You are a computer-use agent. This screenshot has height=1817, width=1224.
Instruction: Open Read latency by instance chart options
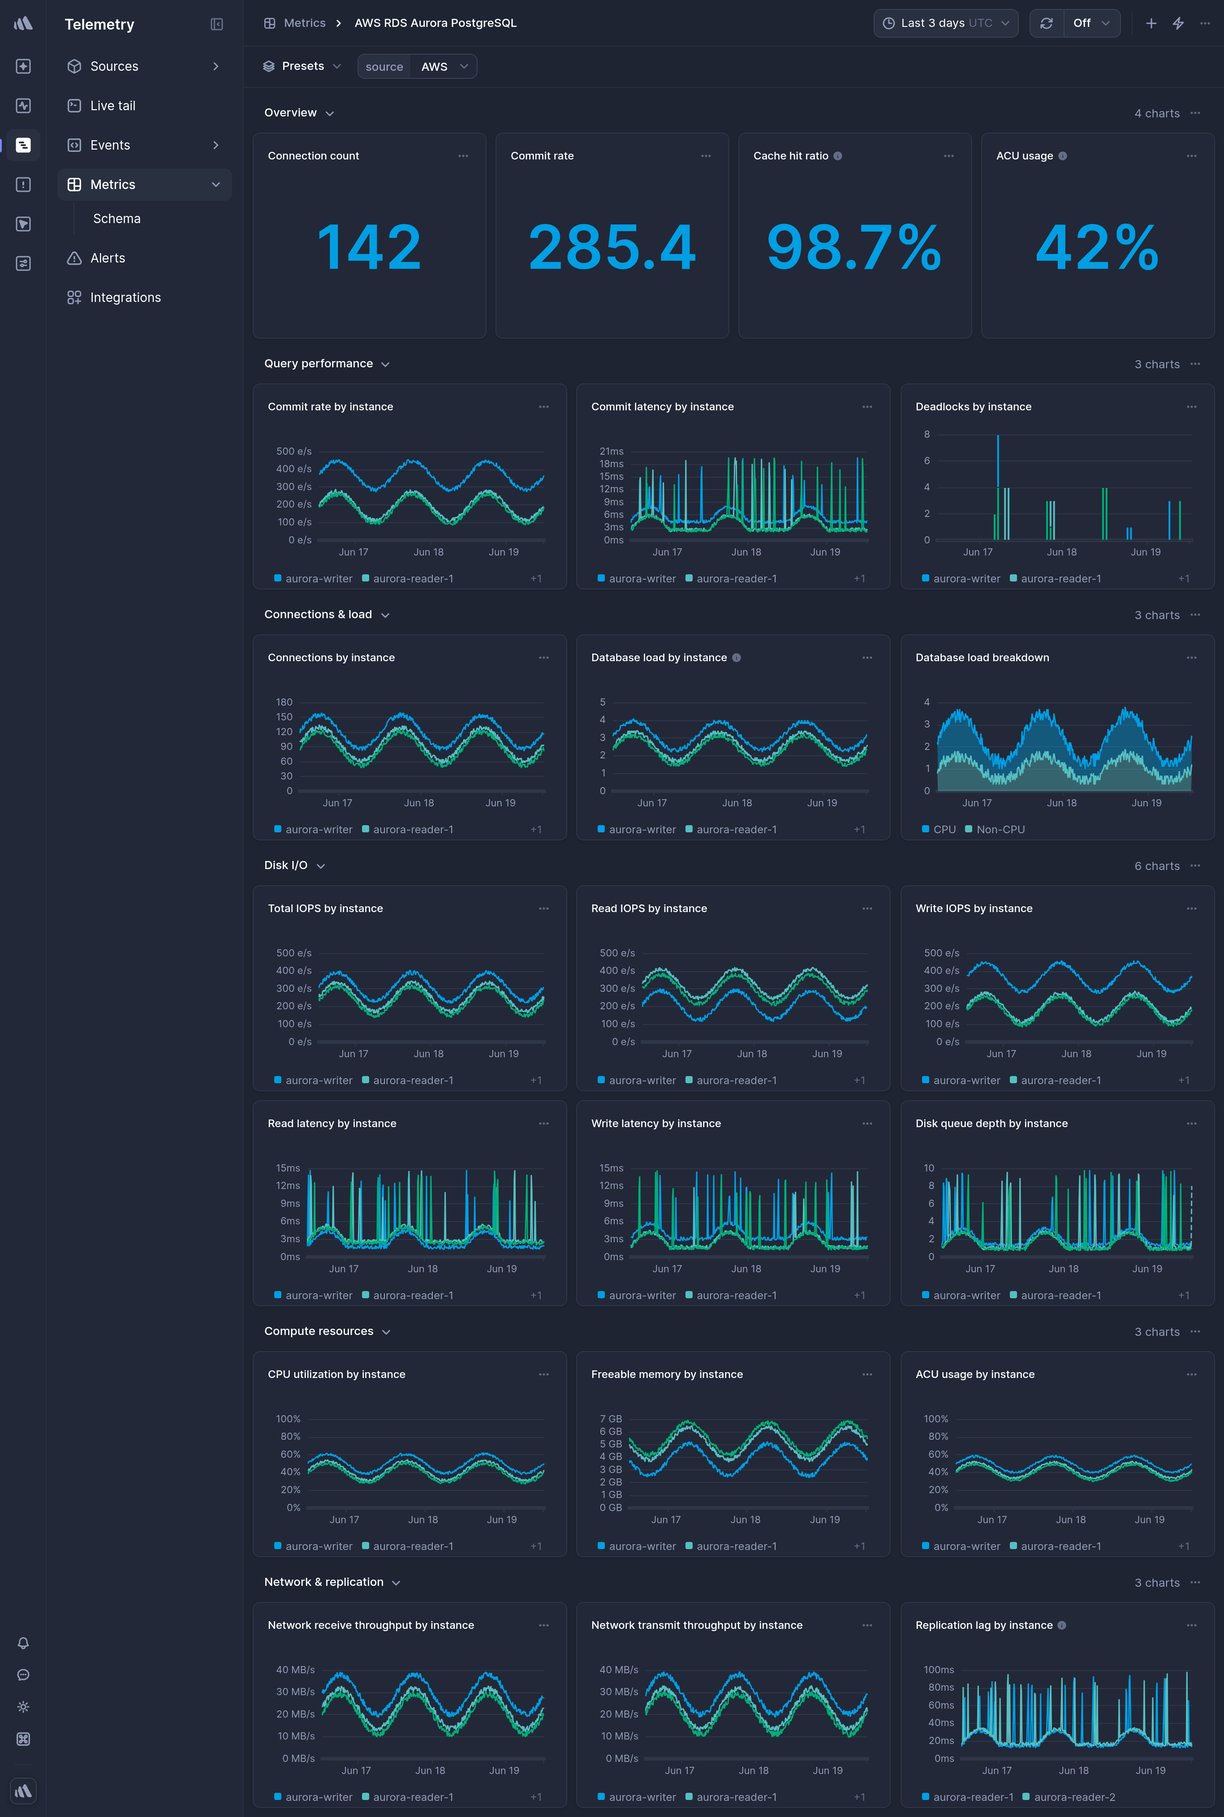coord(544,1124)
